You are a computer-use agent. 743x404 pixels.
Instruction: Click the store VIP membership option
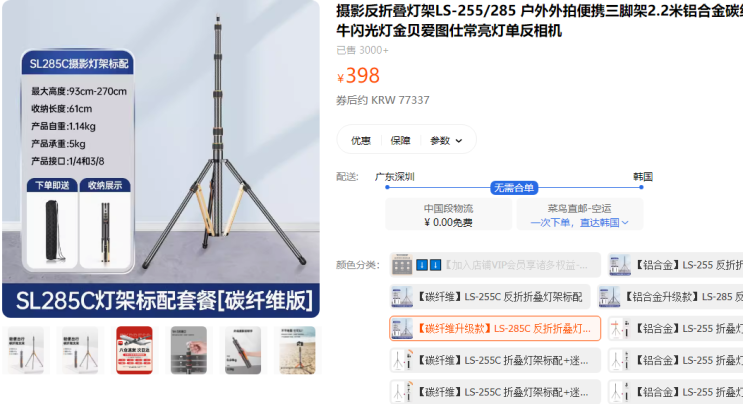click(x=495, y=265)
